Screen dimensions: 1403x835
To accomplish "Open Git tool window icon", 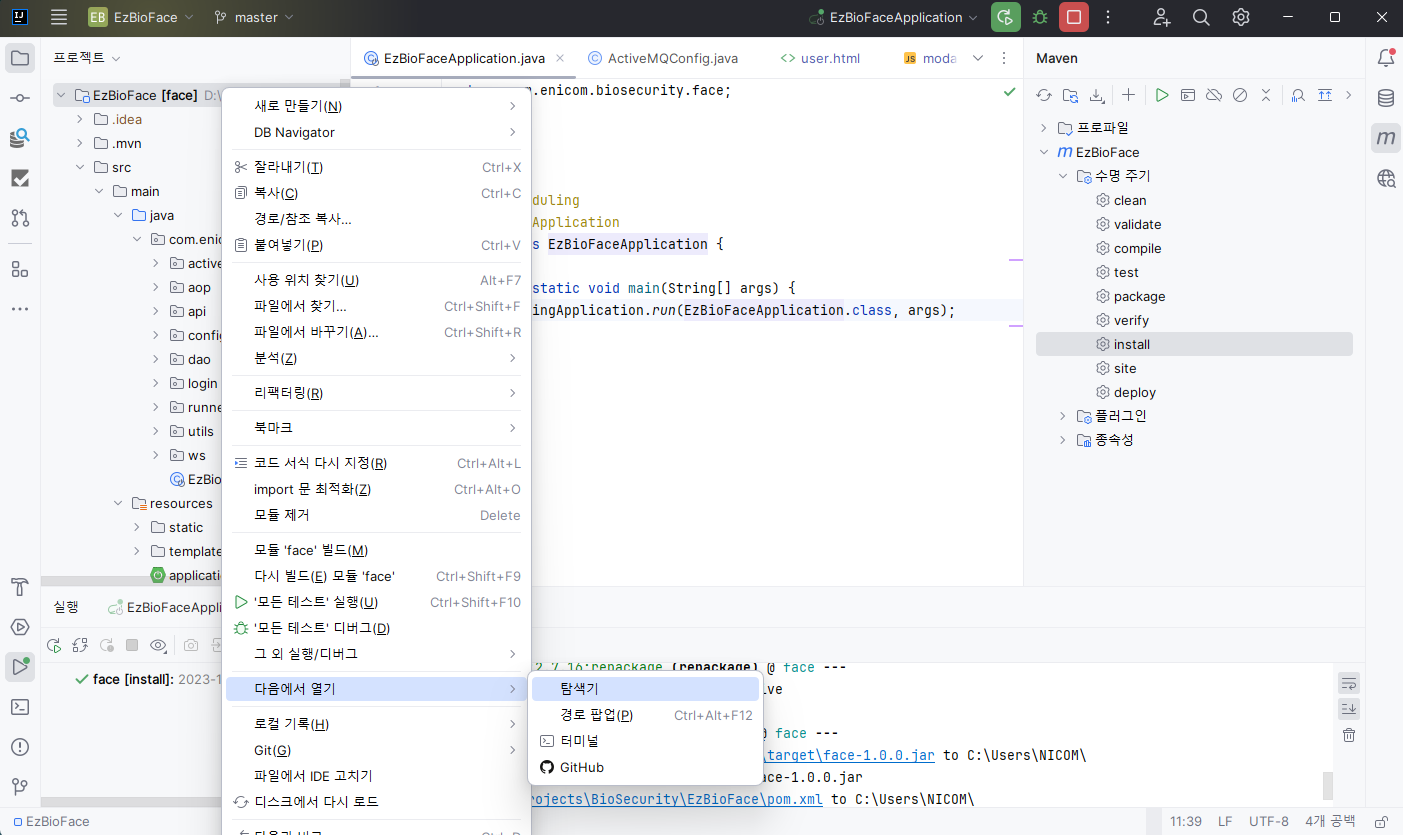I will click(x=20, y=787).
